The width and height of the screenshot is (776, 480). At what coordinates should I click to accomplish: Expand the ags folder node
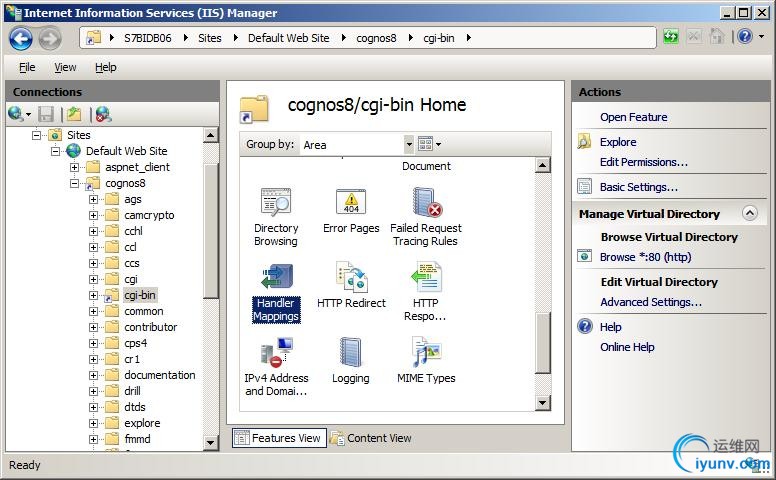(93, 199)
